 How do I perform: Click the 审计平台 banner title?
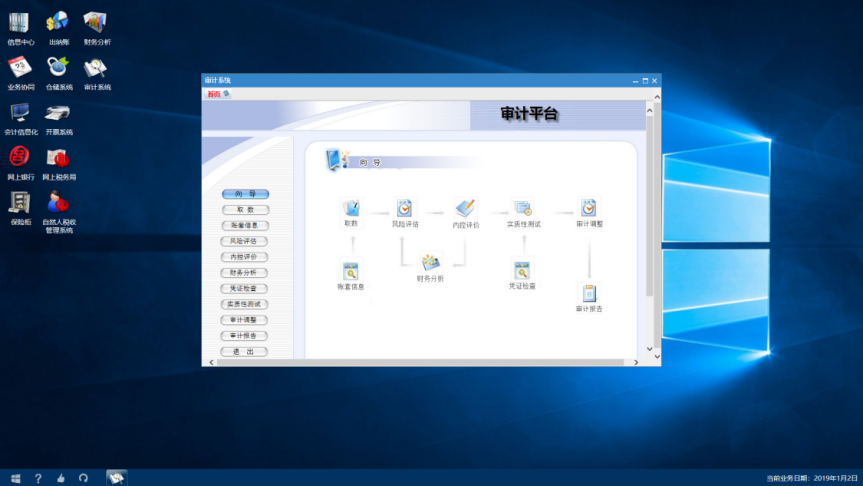[x=529, y=114]
